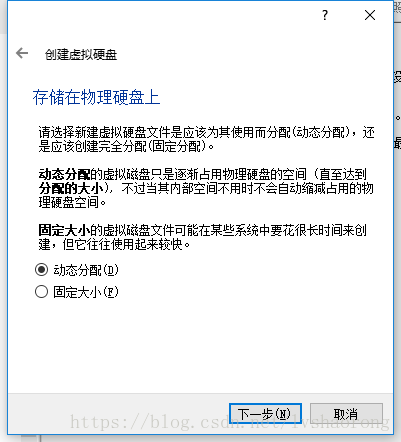Click the blank white area below the radio options
The height and width of the screenshot is (442, 401).
[x=200, y=347]
